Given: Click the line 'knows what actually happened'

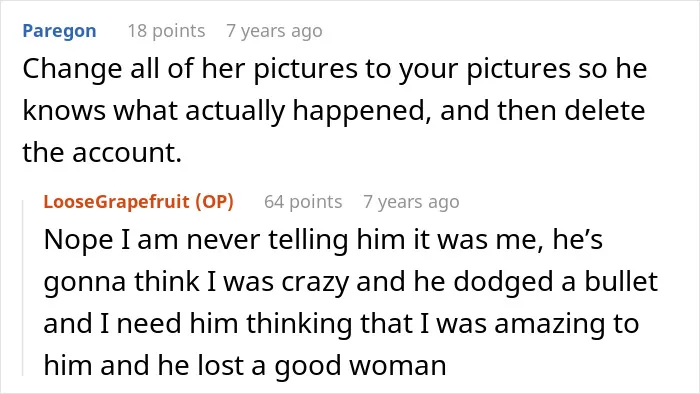Looking at the screenshot, I should [334, 111].
